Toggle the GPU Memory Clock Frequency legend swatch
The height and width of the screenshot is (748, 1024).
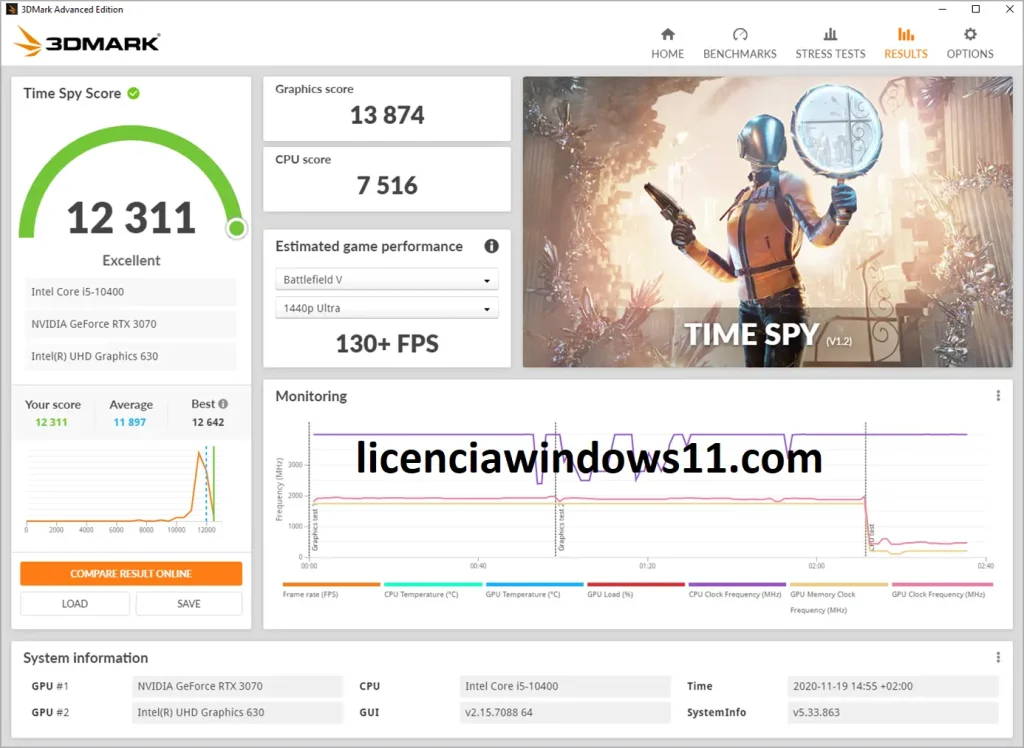point(839,585)
